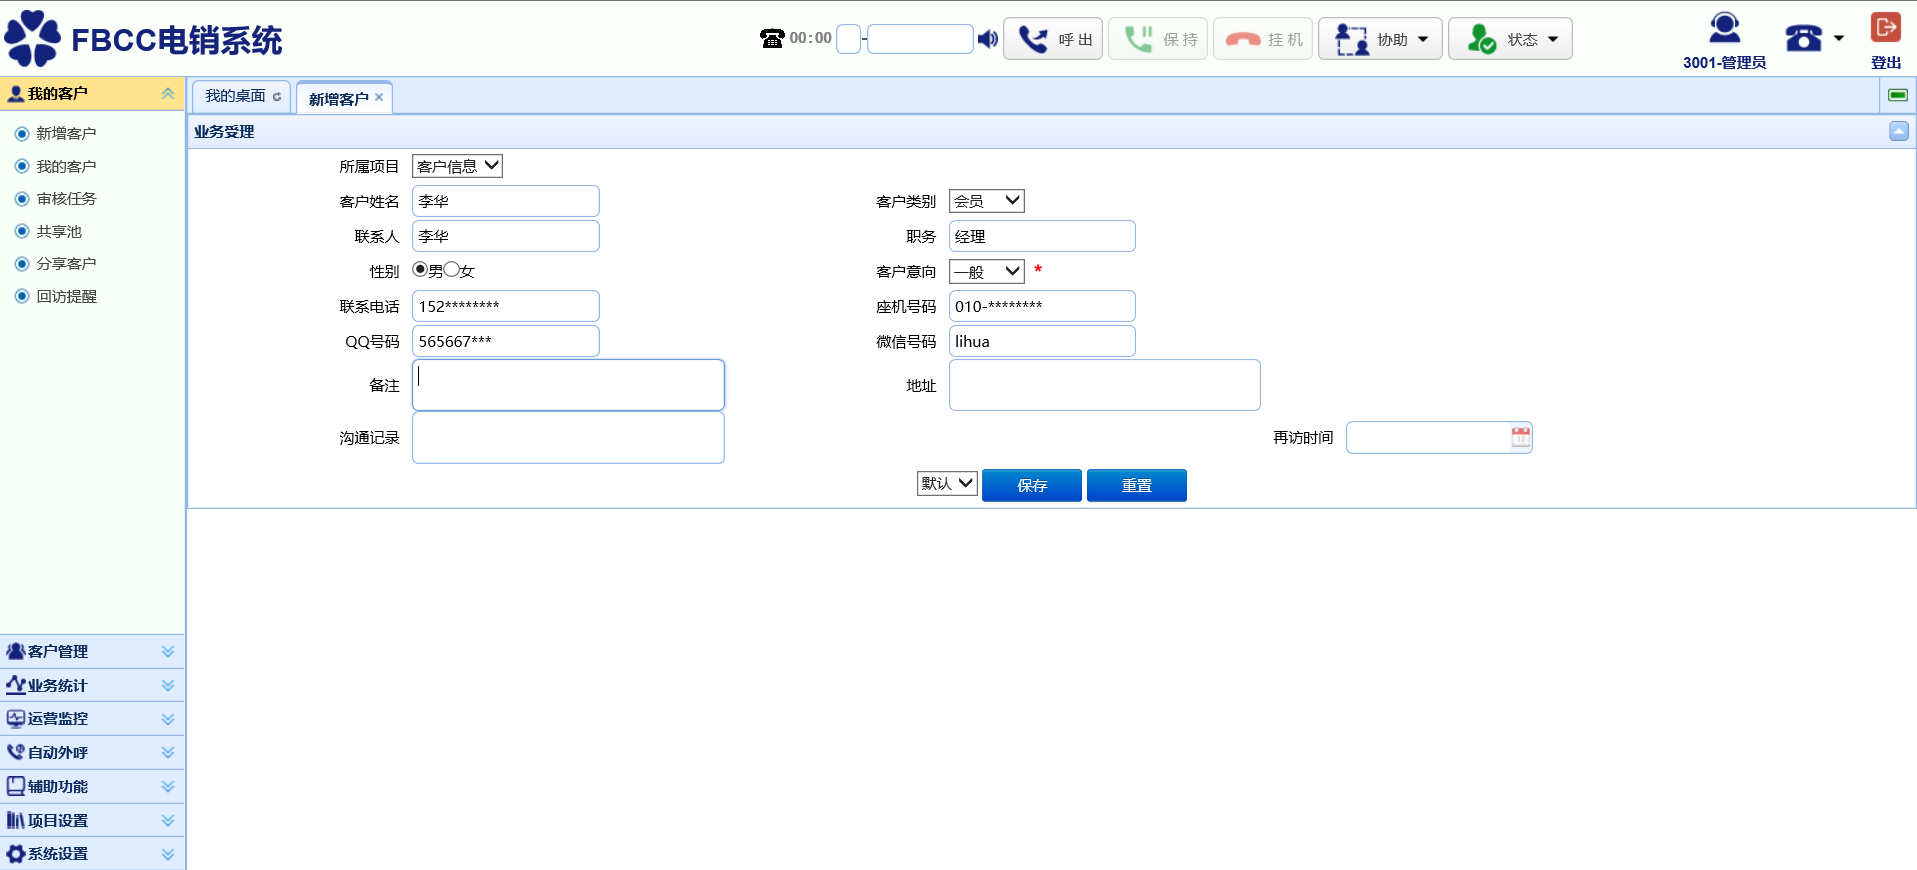1917x870 pixels.
Task: Open the 客户意向 dropdown
Action: pos(986,271)
